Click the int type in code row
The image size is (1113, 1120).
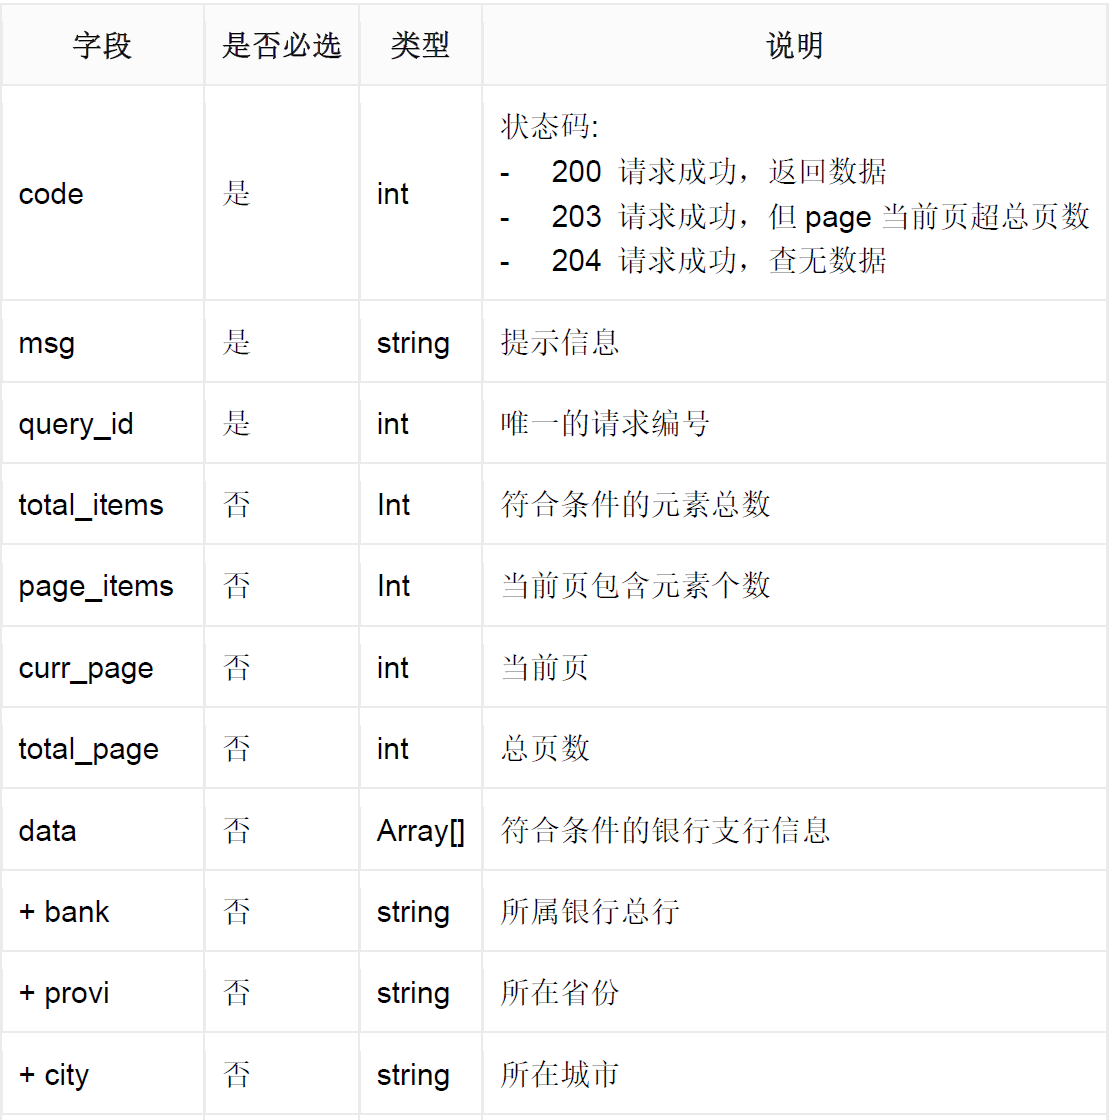pyautogui.click(x=393, y=194)
